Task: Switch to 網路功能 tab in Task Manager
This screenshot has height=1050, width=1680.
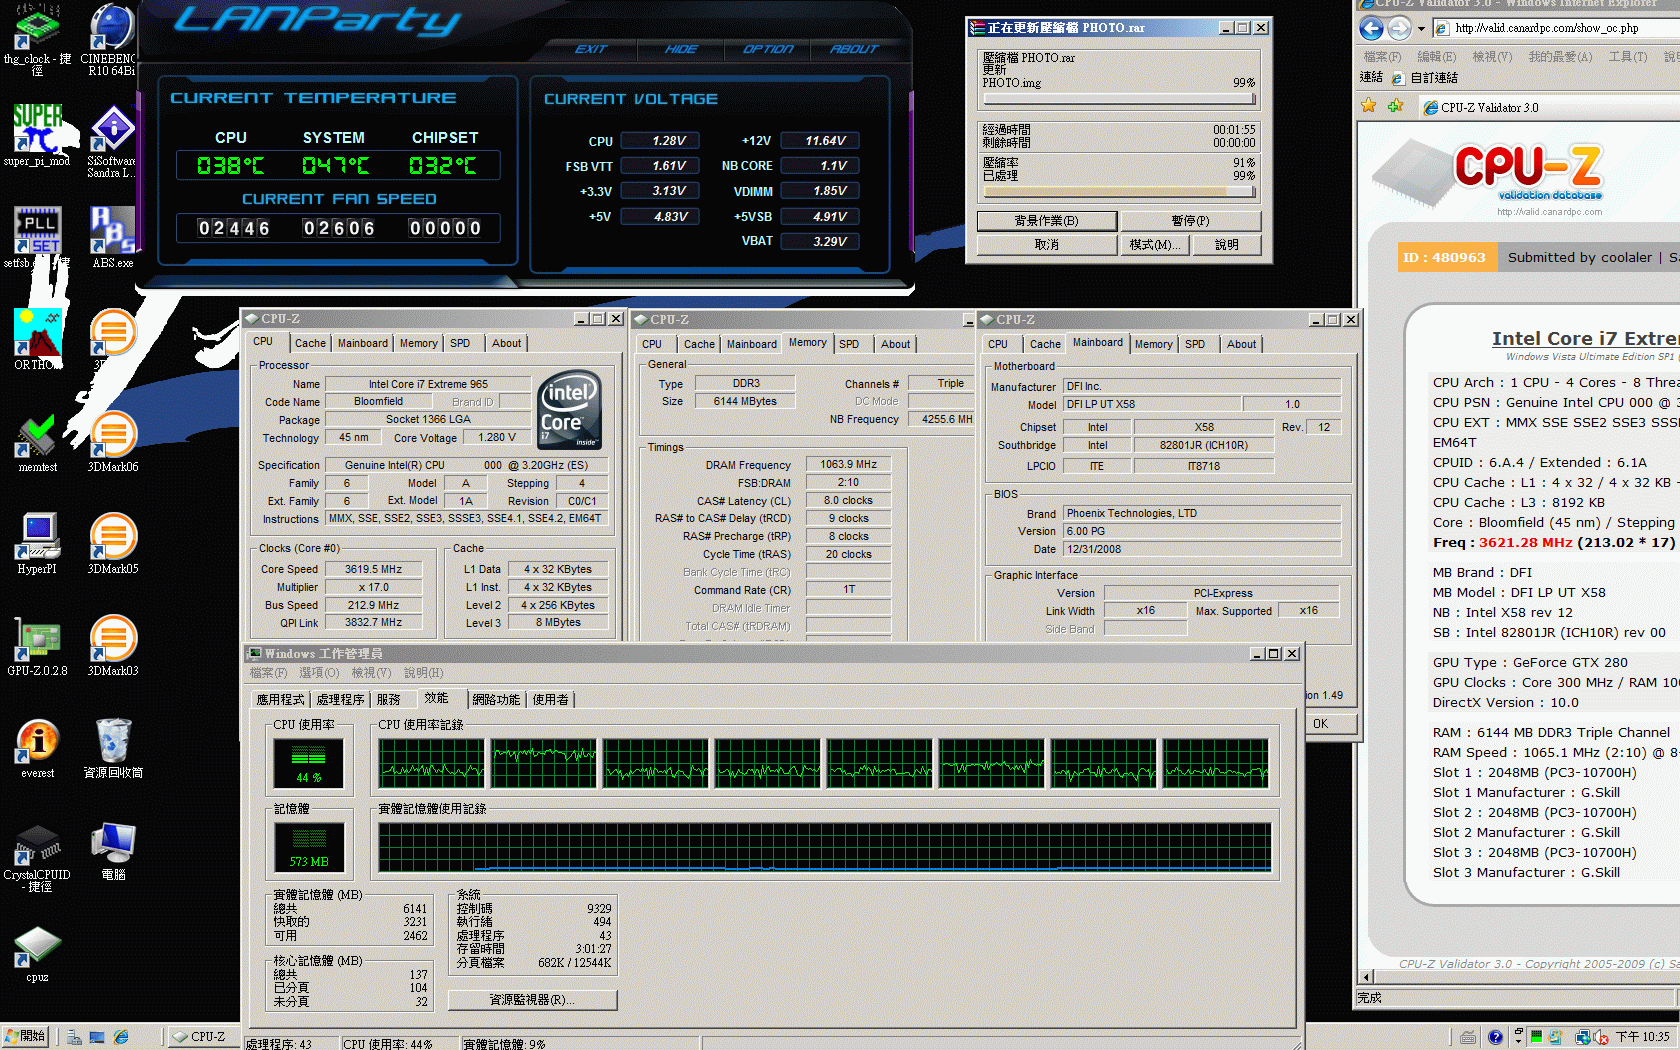Action: tap(496, 700)
